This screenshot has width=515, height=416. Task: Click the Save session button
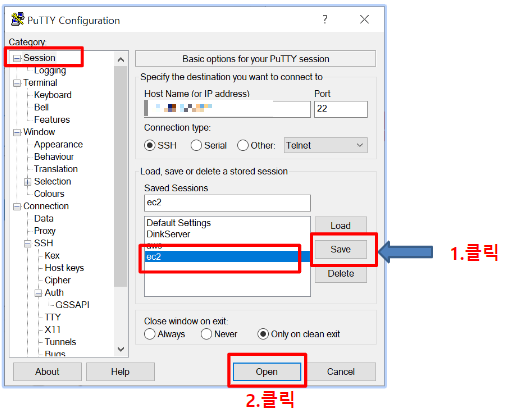point(341,249)
